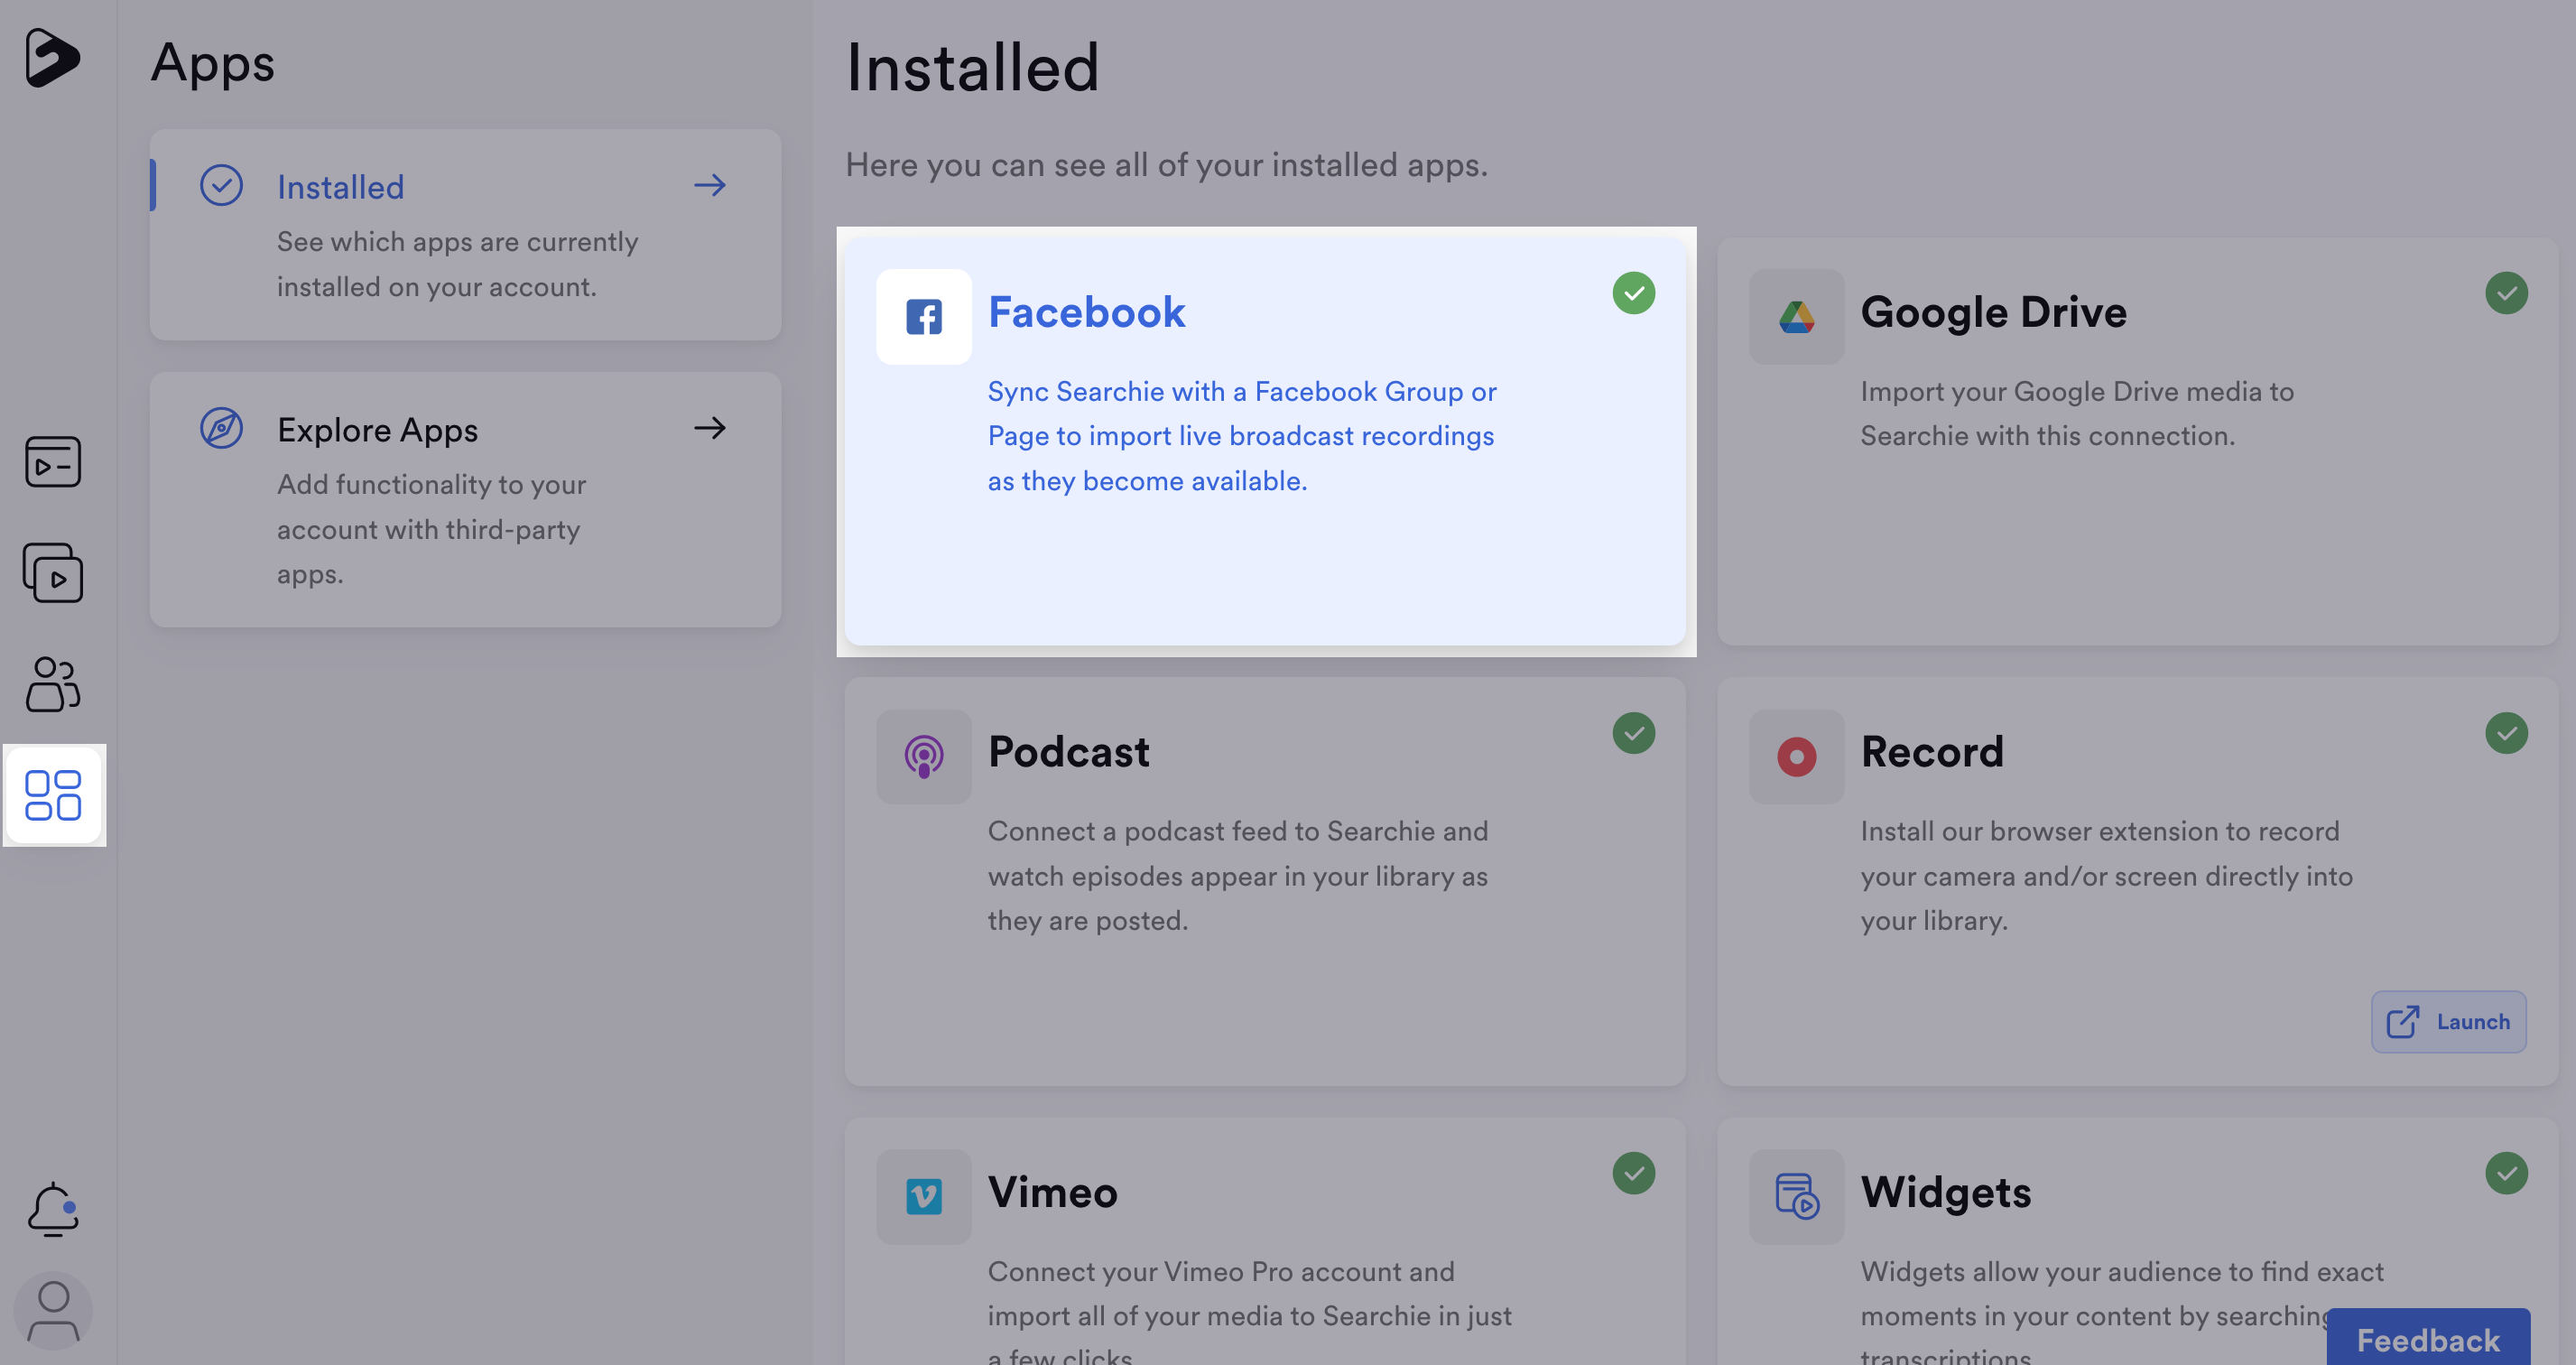Viewport: 2576px width, 1365px height.
Task: Click the Podcast installed green checkmark
Action: [1633, 733]
